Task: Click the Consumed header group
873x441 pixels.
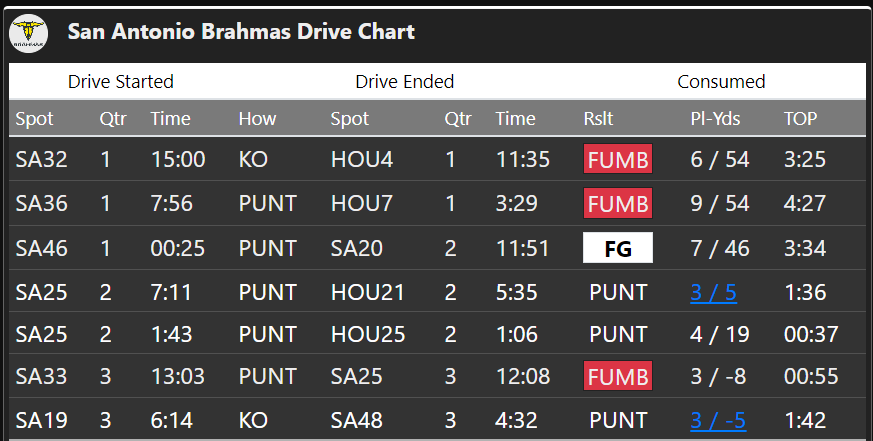Action: tap(721, 82)
